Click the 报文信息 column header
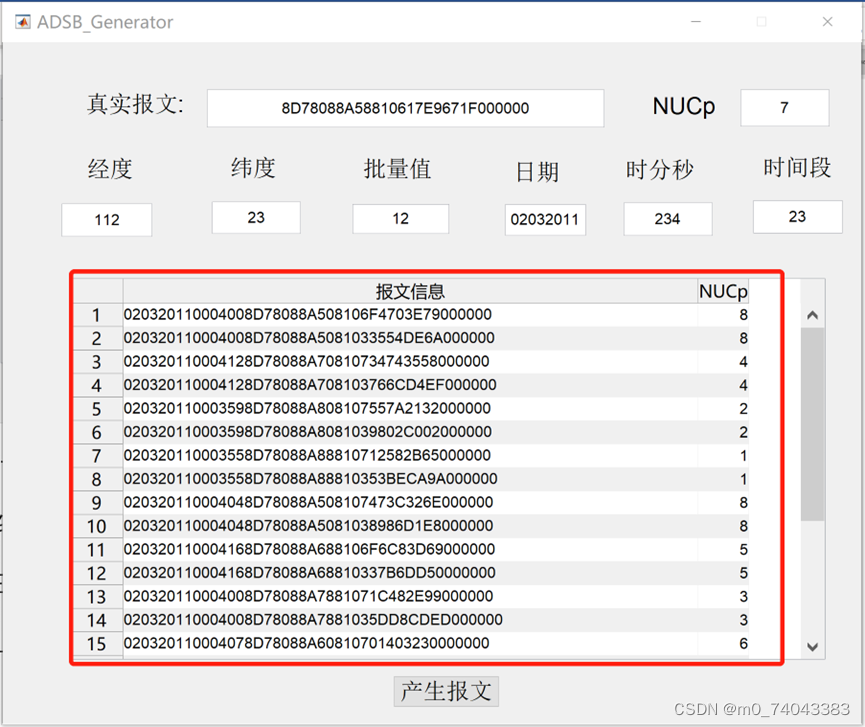The height and width of the screenshot is (727, 865). click(408, 290)
